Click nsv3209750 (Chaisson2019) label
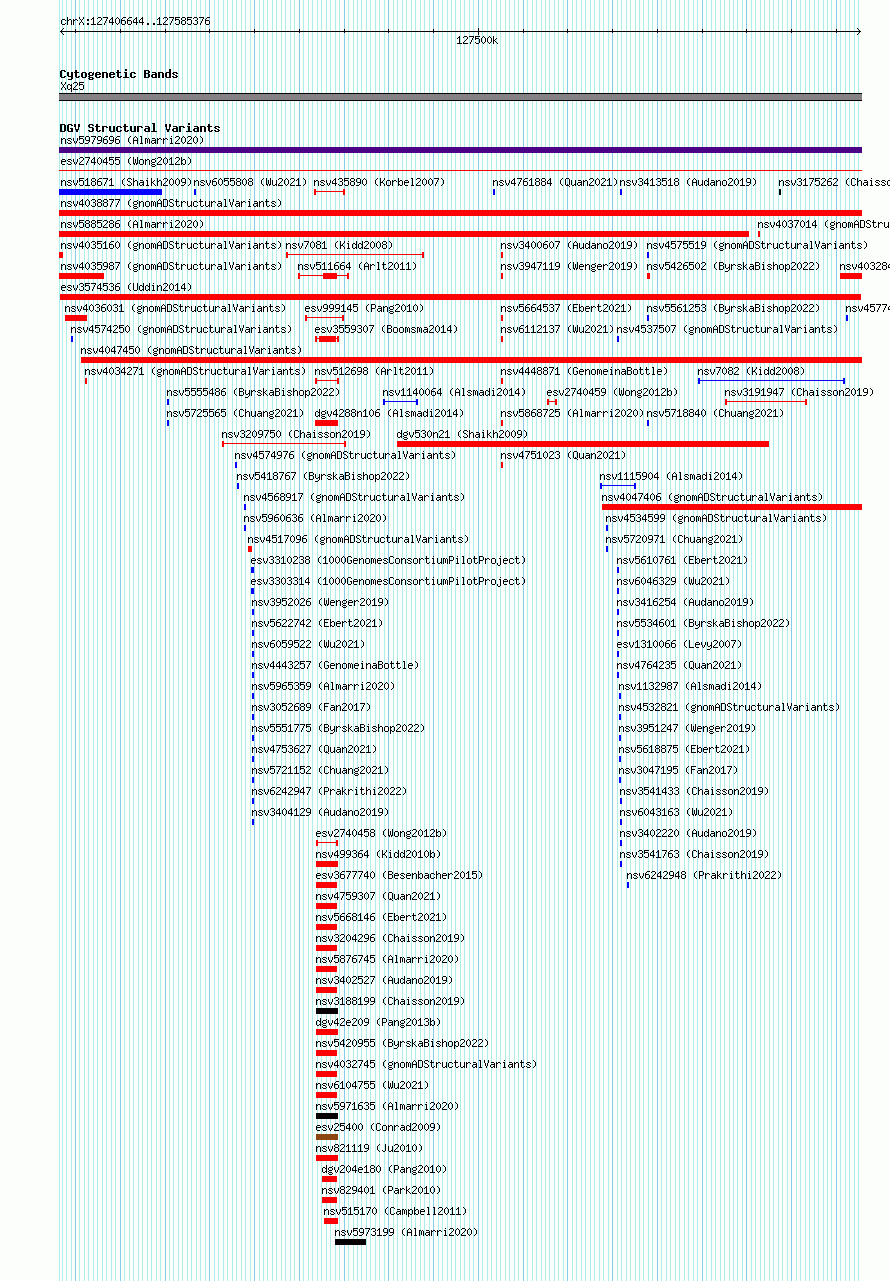The image size is (890, 1281). click(296, 434)
